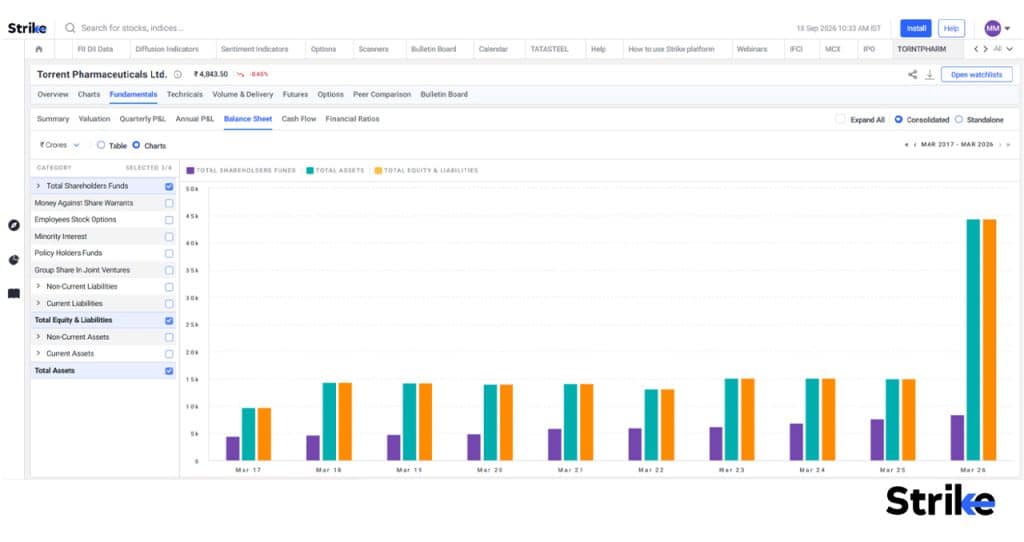
Task: Switch to the Diffusion Indicators top tab
Action: (167, 49)
